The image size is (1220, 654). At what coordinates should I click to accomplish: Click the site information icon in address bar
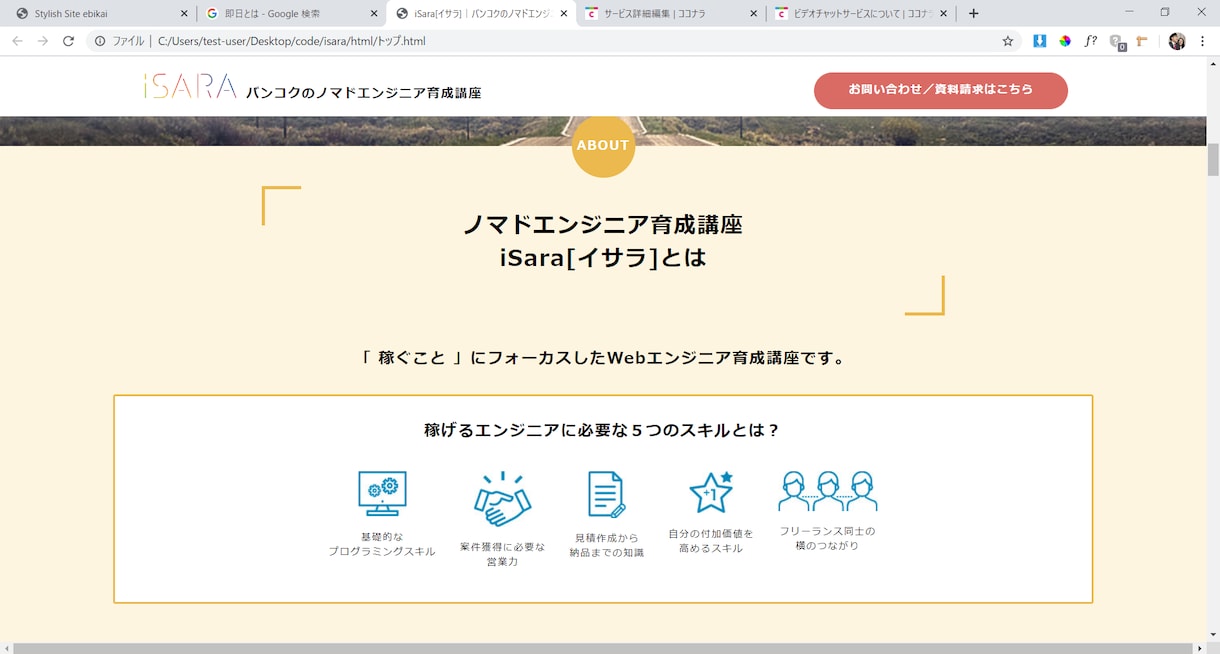point(100,41)
